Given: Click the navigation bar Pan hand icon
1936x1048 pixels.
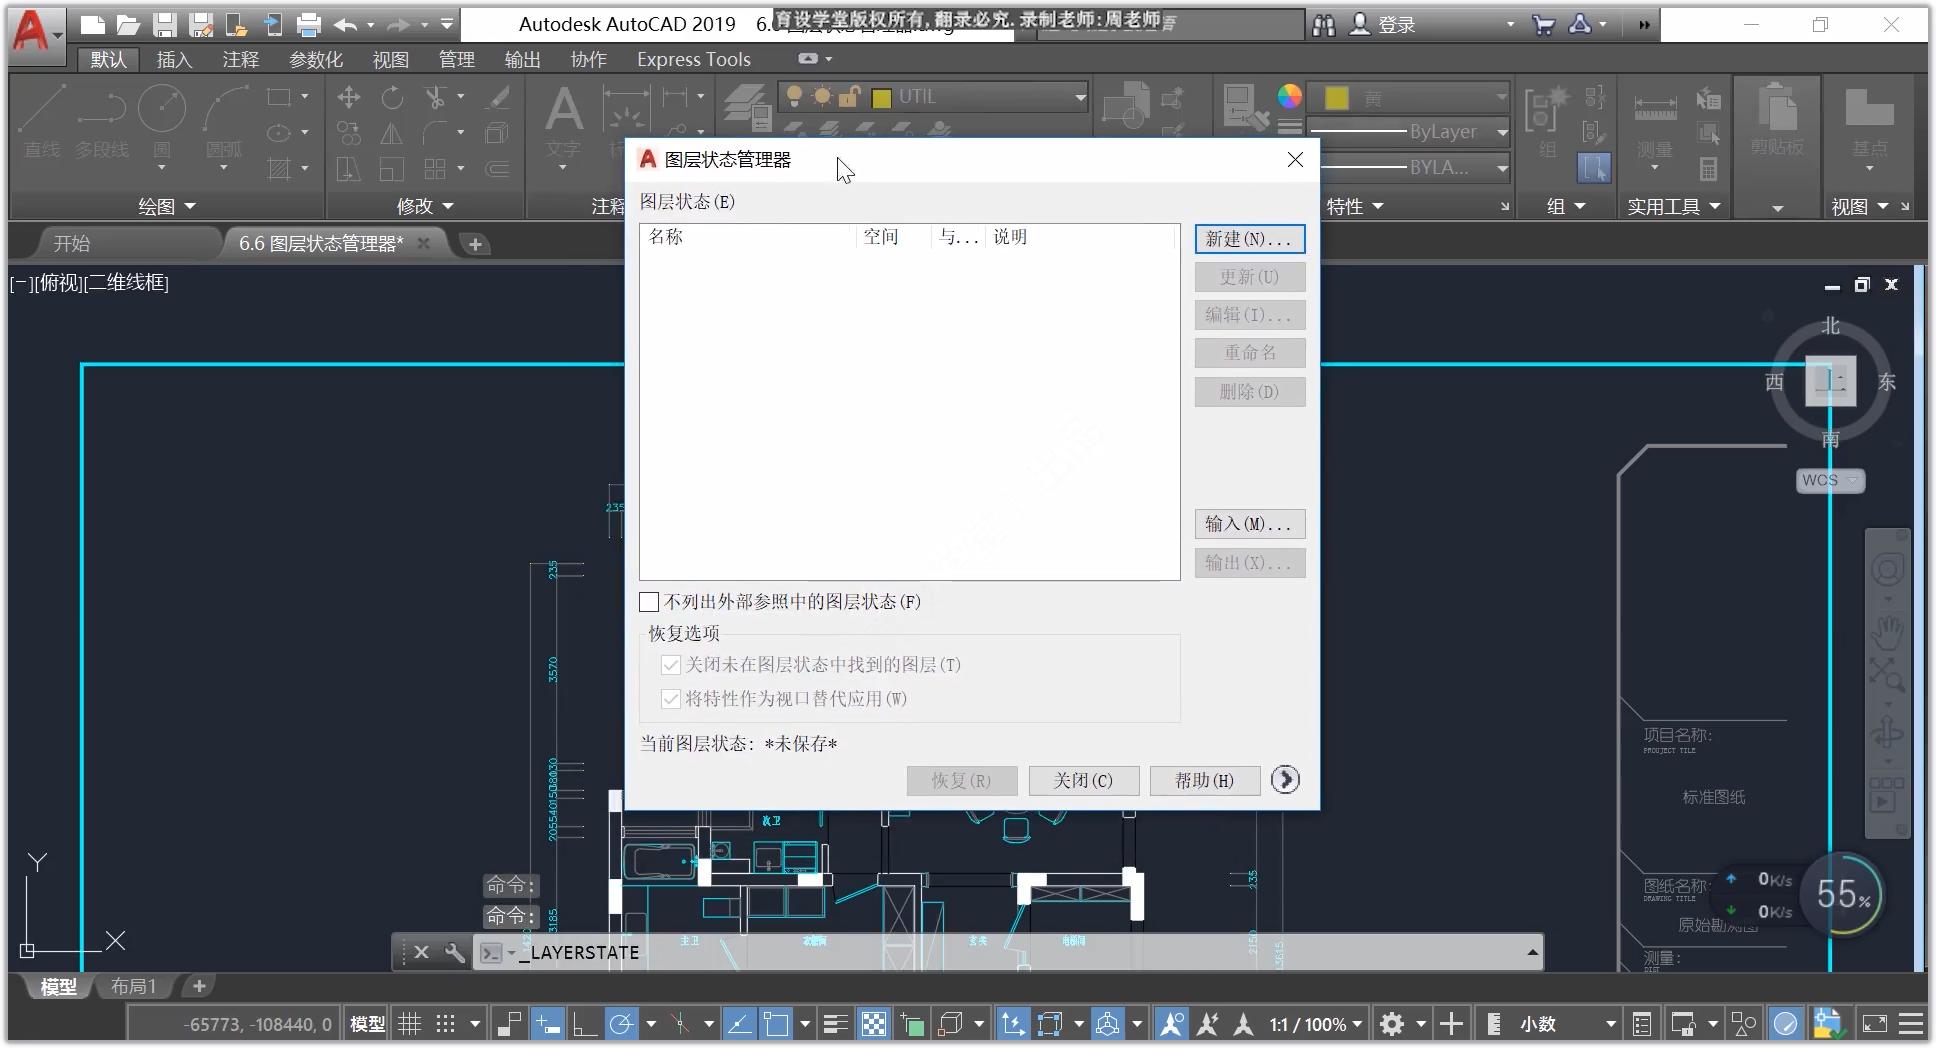Looking at the screenshot, I should point(1887,632).
